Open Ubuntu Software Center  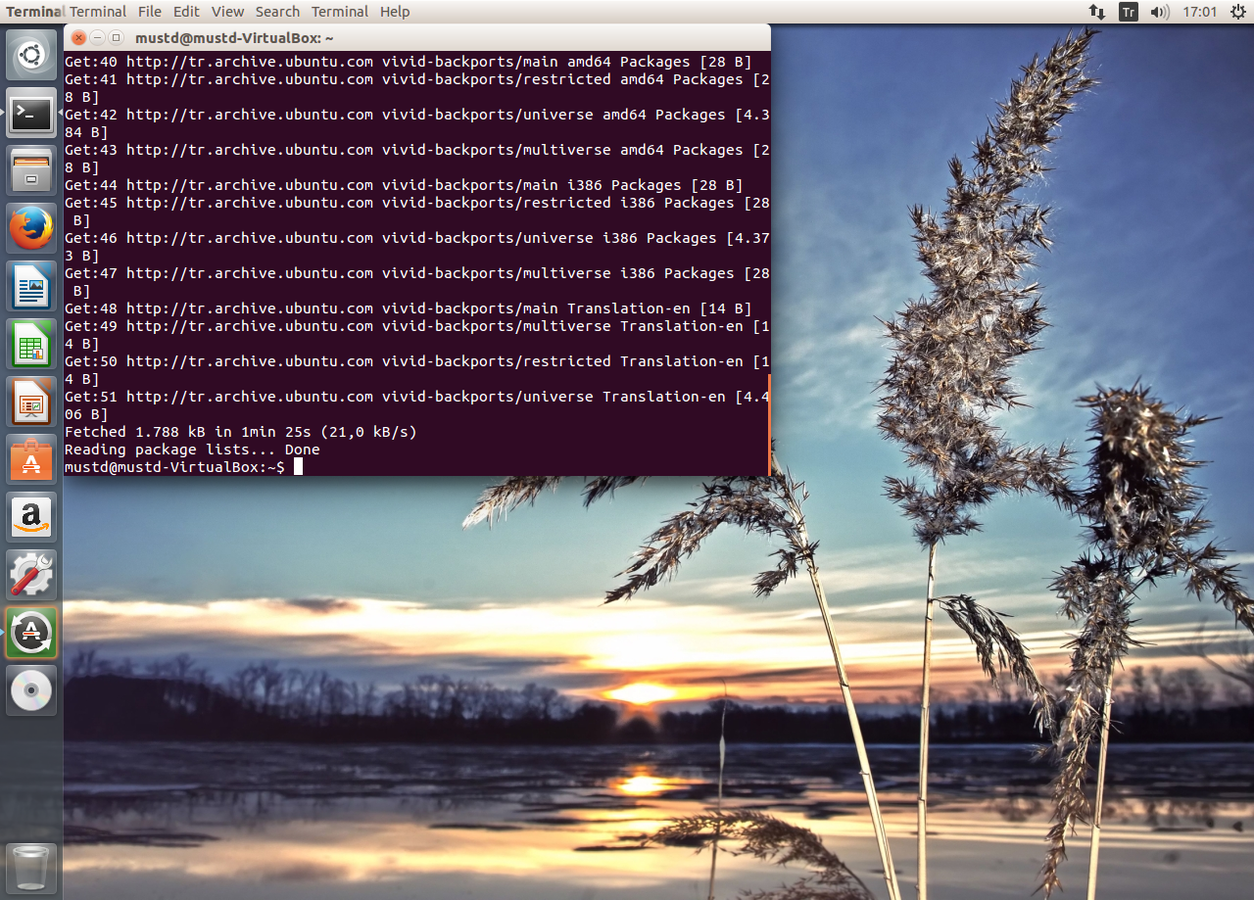(x=31, y=460)
